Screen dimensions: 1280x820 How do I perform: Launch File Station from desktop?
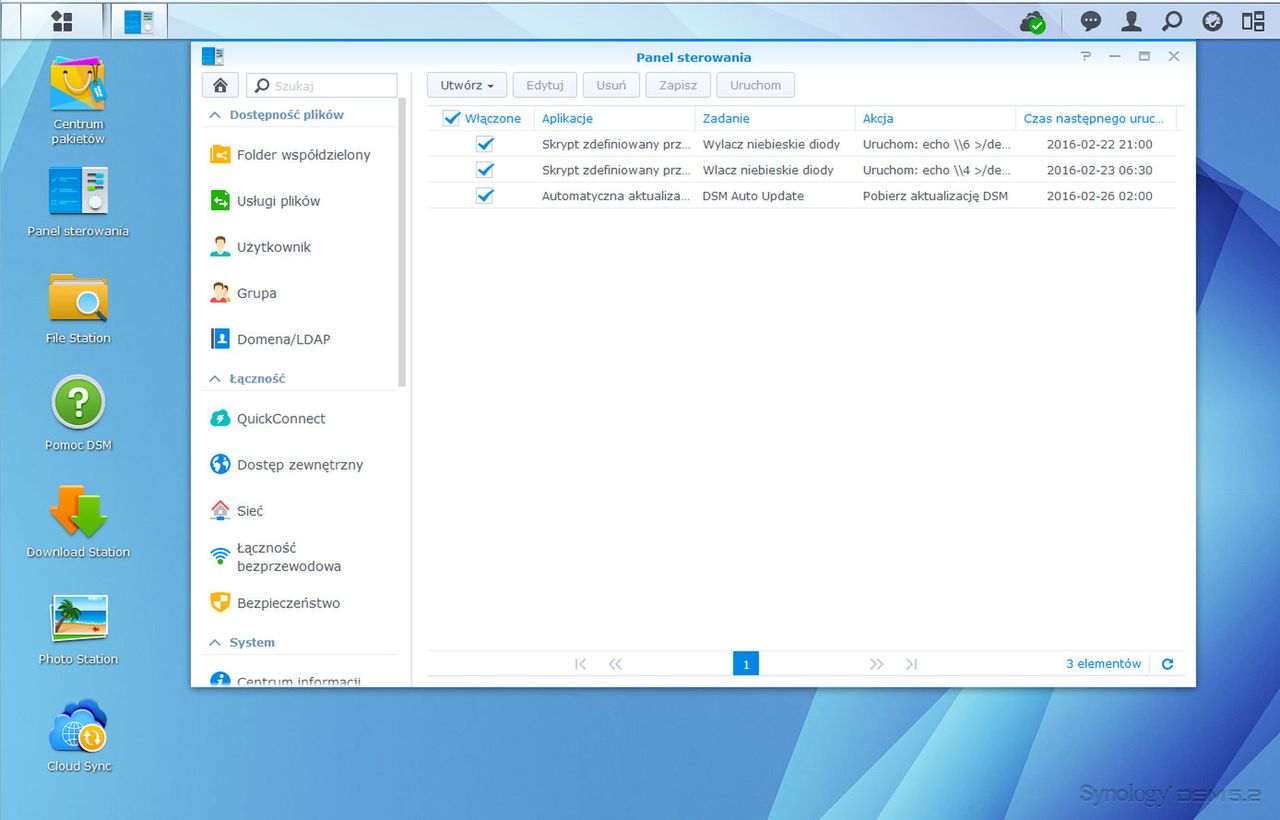click(x=78, y=308)
